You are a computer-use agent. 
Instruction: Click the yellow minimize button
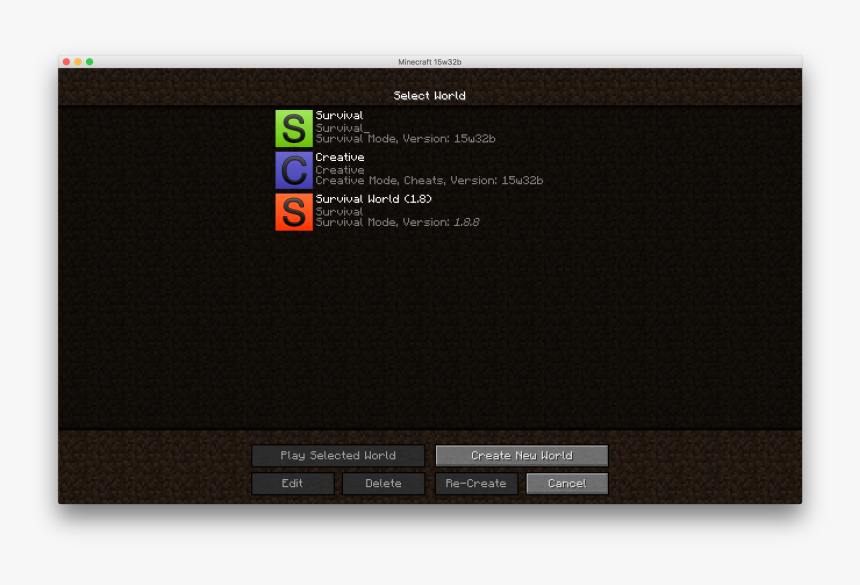(78, 61)
